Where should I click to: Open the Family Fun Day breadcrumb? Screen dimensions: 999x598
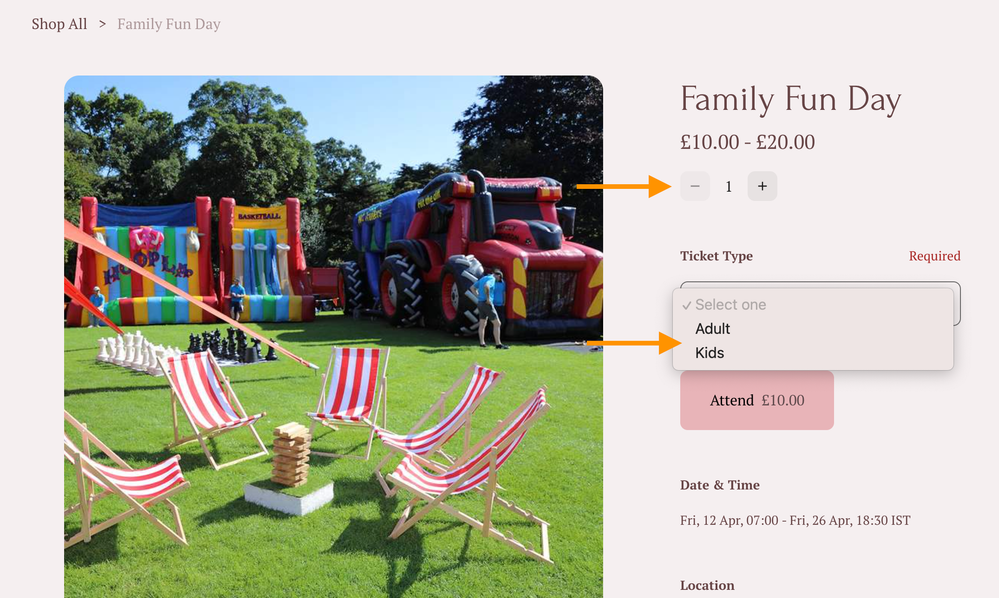click(169, 24)
